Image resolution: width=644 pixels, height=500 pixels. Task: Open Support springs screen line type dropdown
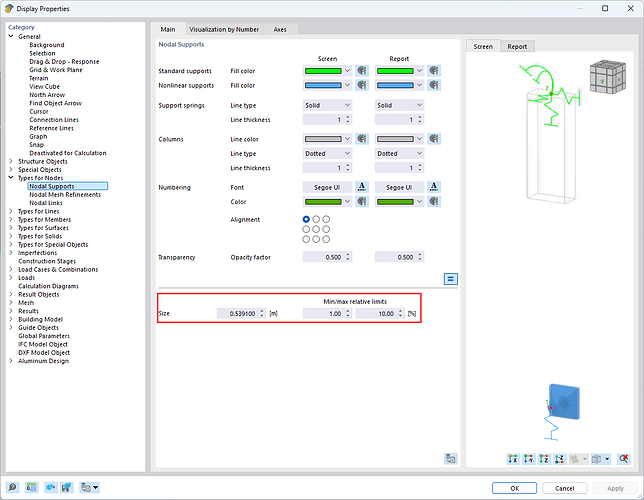[x=328, y=105]
